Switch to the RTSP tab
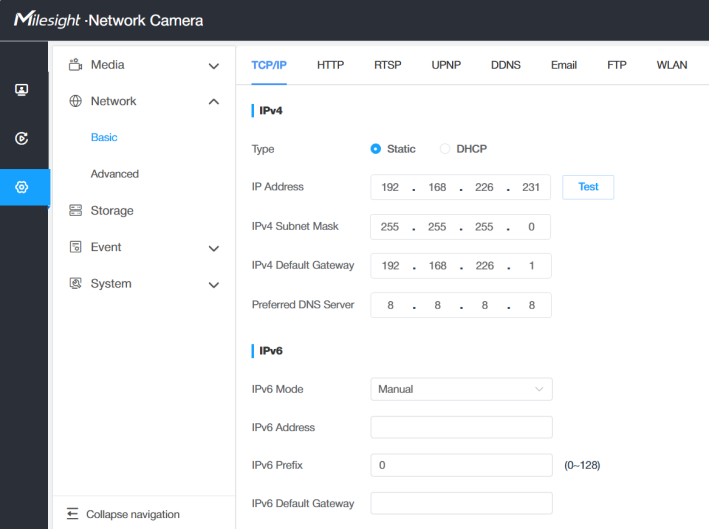Viewport: 709px width, 529px height. coord(388,65)
